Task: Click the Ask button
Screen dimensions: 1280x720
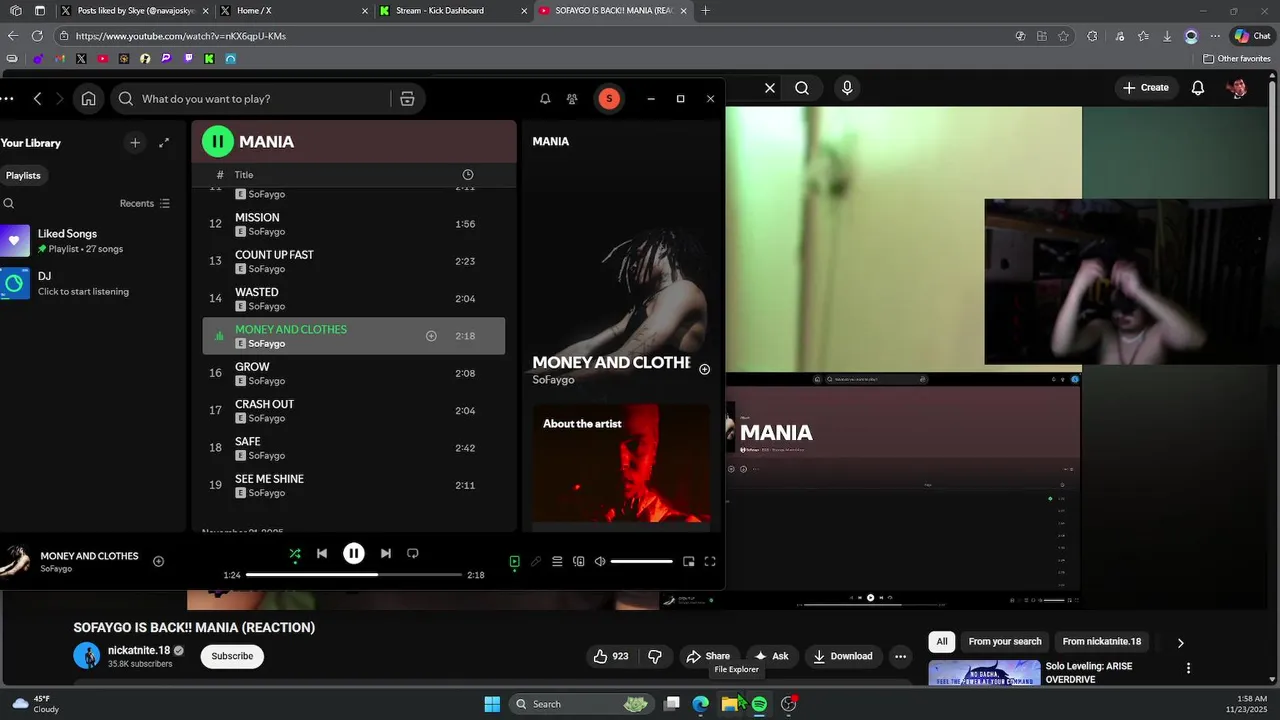Action: (772, 656)
